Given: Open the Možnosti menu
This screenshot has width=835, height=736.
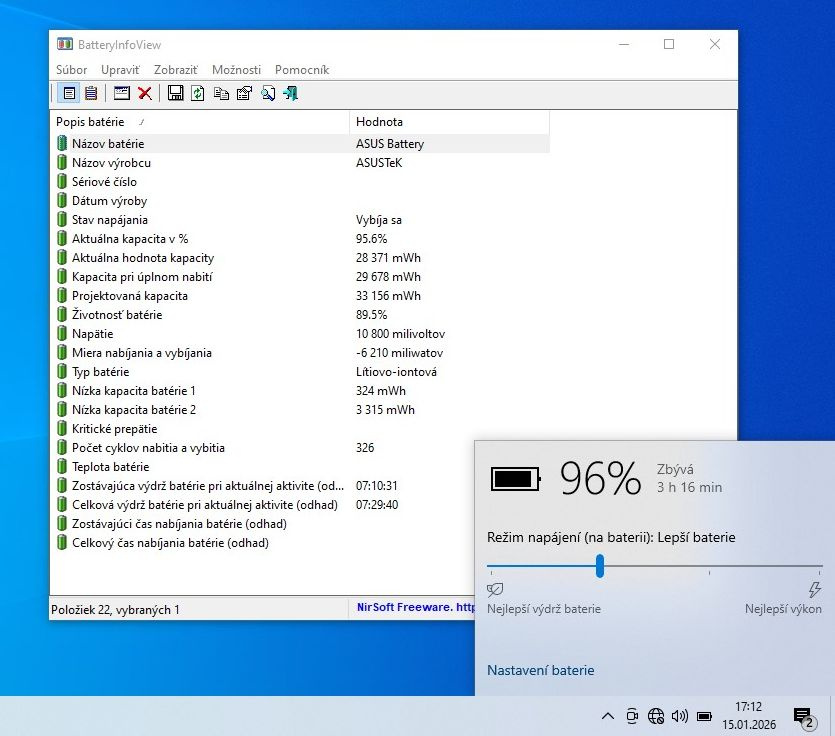Looking at the screenshot, I should [236, 70].
